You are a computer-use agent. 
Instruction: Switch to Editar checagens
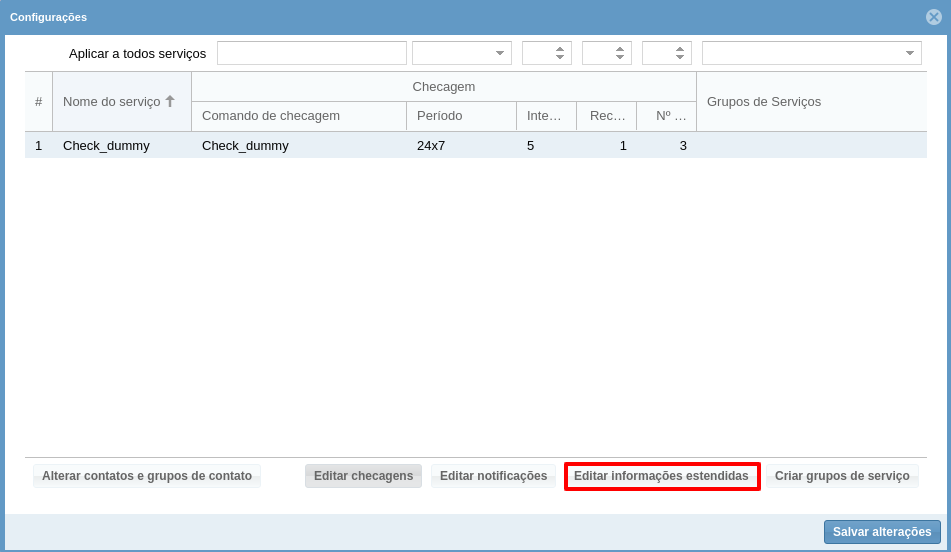coord(363,476)
